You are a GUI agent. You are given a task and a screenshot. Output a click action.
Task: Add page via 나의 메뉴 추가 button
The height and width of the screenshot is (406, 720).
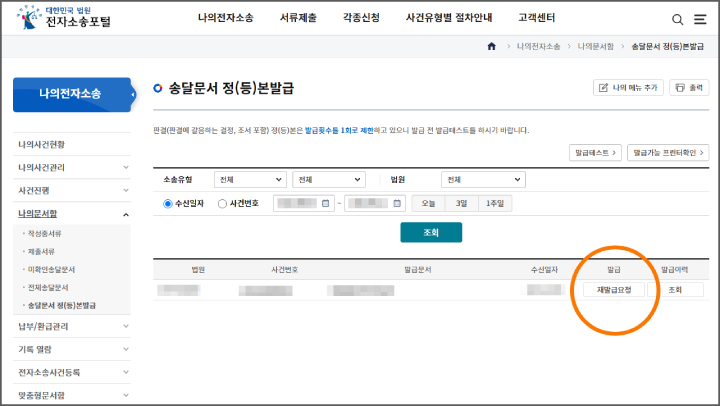tap(628, 87)
